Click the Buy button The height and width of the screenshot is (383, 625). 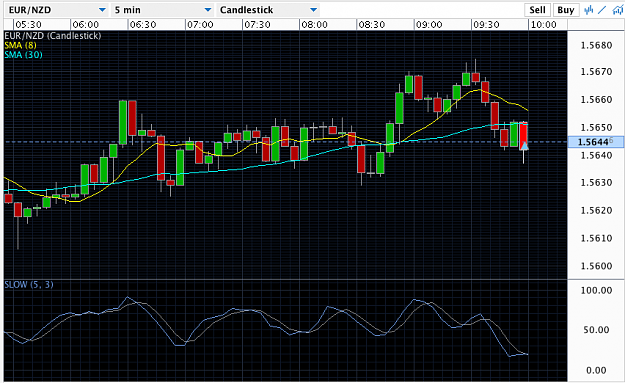(x=566, y=10)
